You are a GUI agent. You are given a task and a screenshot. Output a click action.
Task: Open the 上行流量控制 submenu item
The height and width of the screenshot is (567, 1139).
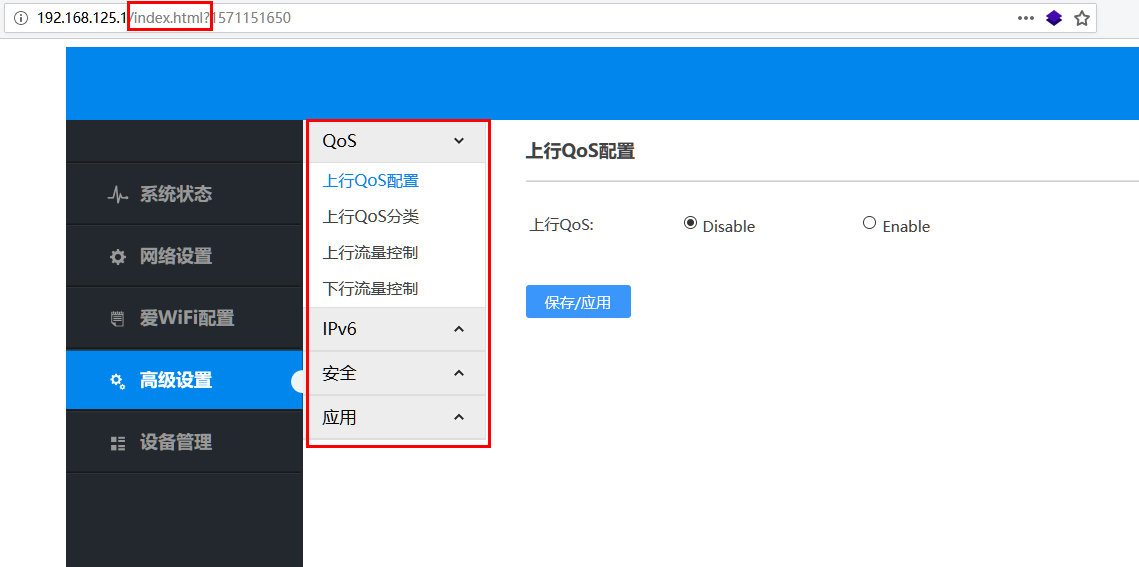pos(370,253)
